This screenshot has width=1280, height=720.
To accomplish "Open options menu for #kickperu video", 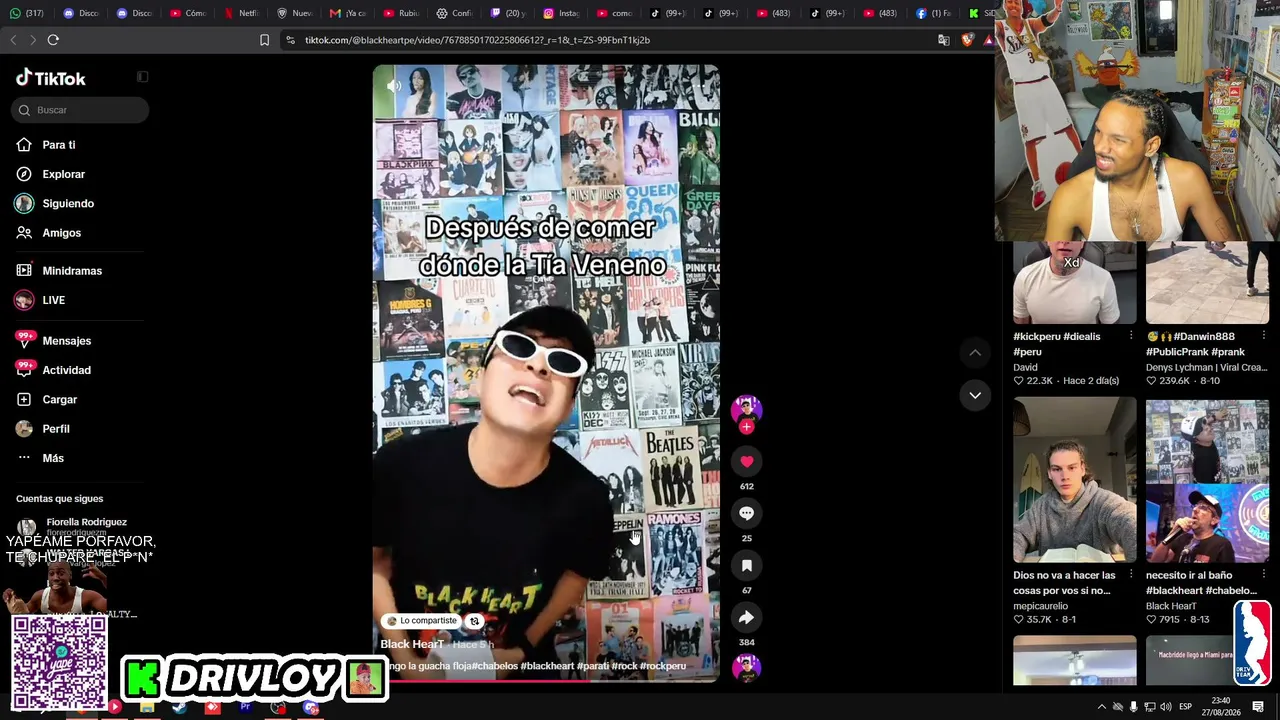I will pyautogui.click(x=1131, y=336).
